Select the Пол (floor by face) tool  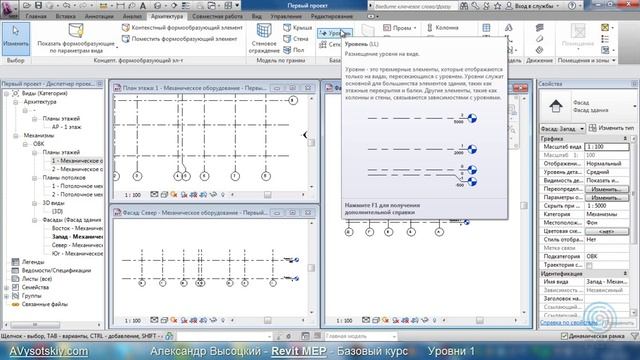(x=294, y=50)
